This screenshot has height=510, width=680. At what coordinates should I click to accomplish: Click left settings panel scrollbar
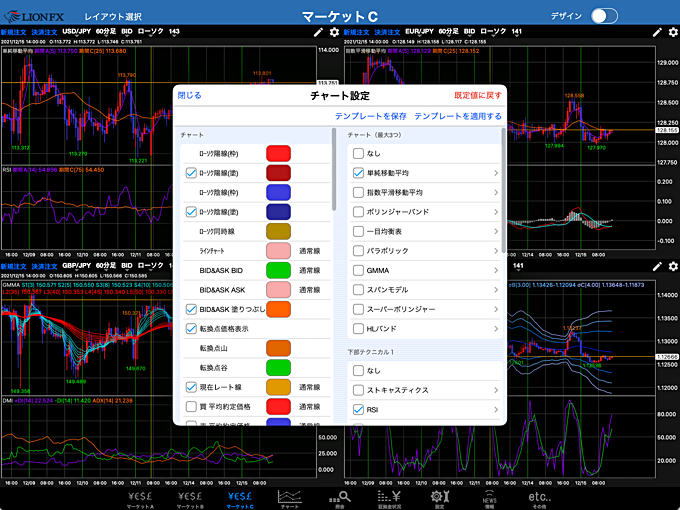pyautogui.click(x=334, y=169)
